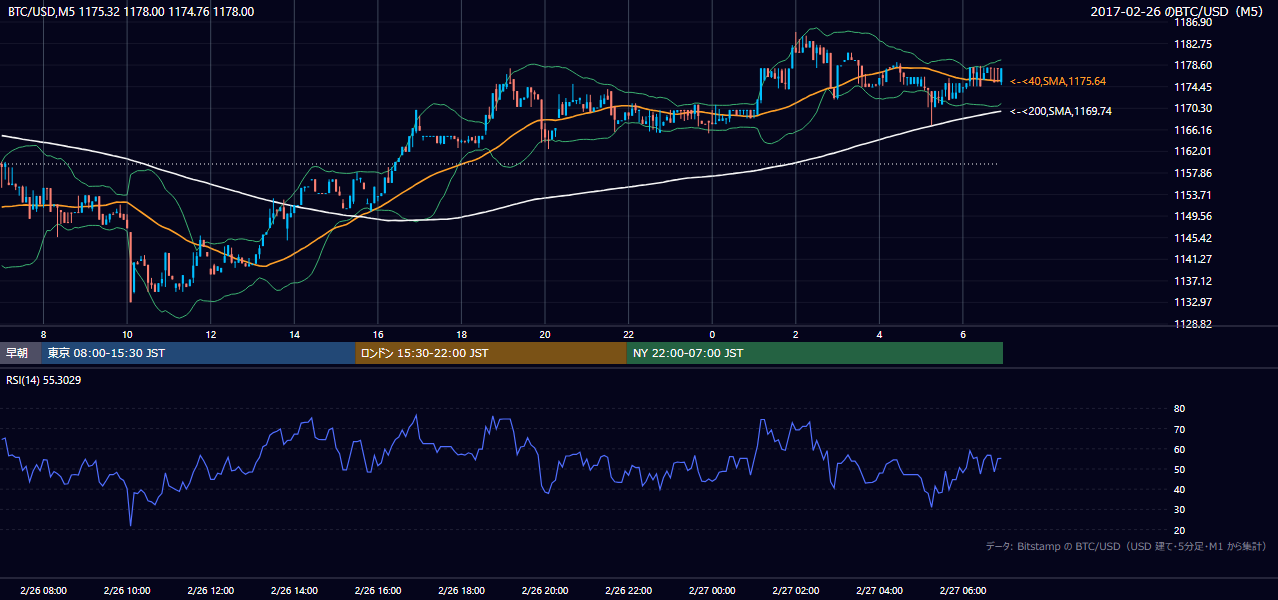Click the date label 2/26 12:00

(x=211, y=591)
